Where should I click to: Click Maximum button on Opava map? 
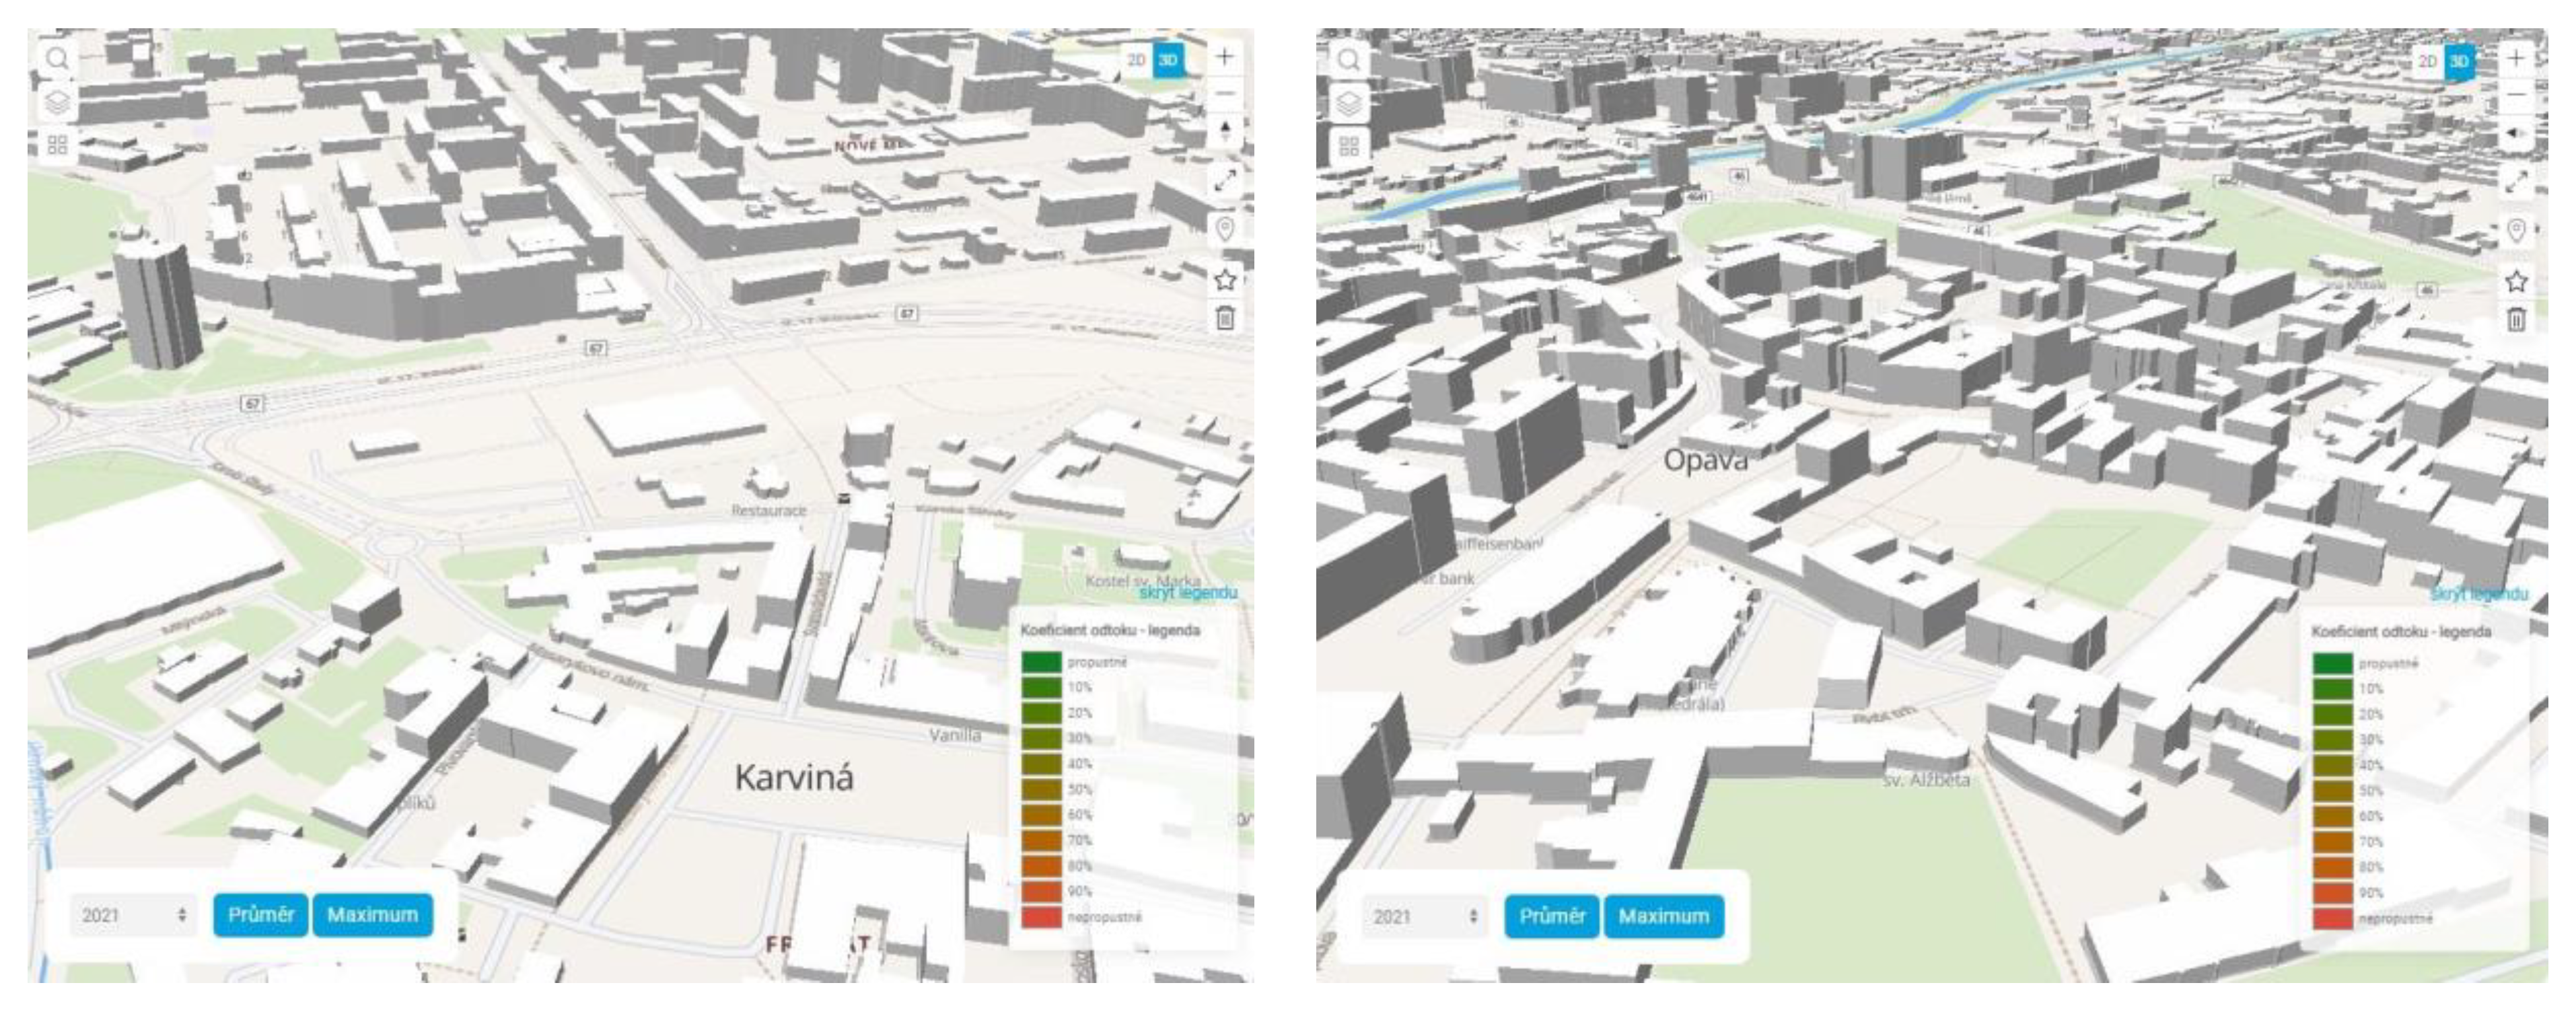[x=1663, y=916]
